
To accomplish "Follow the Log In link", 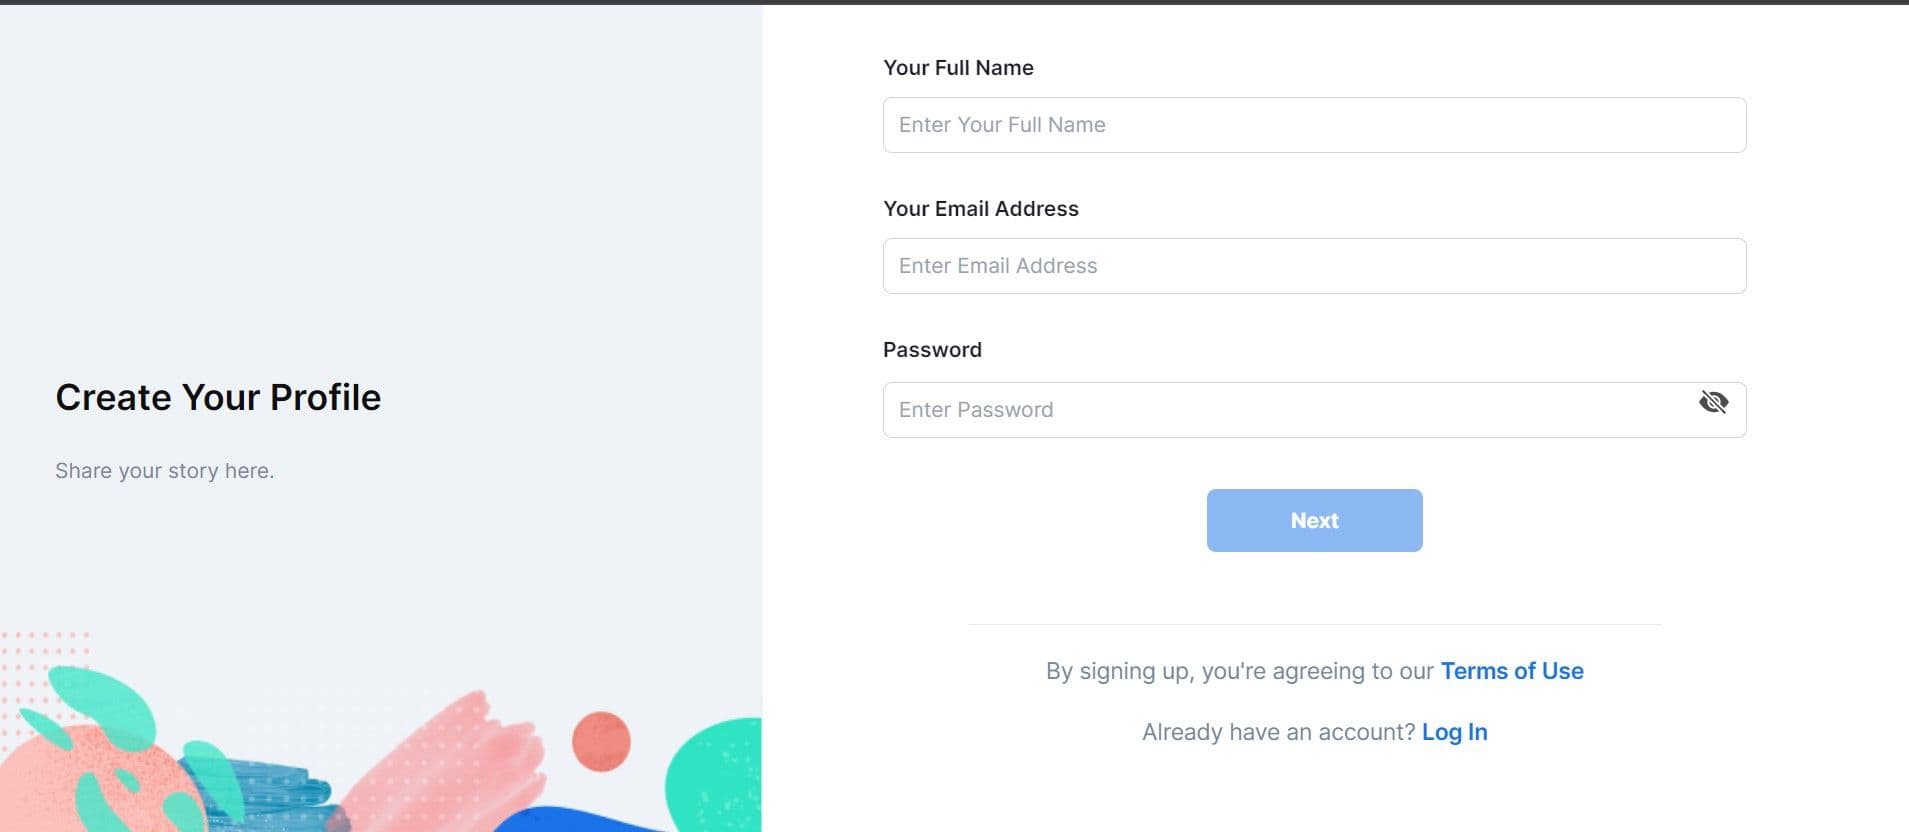I will 1454,732.
